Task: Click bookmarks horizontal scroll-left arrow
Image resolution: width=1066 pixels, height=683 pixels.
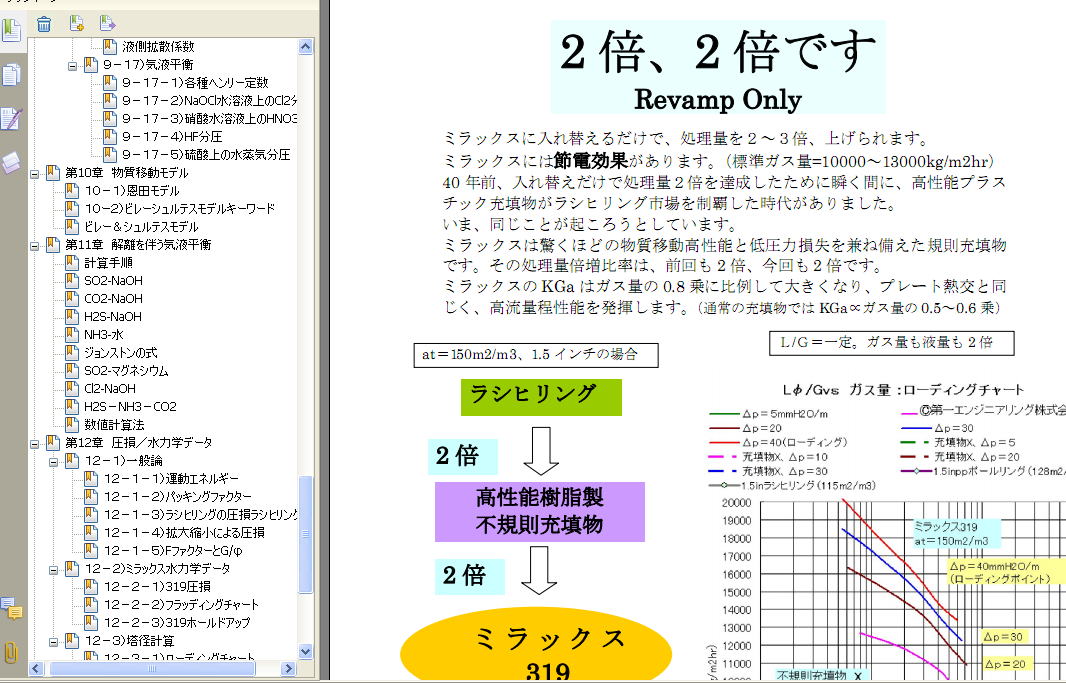Action: click(37, 669)
